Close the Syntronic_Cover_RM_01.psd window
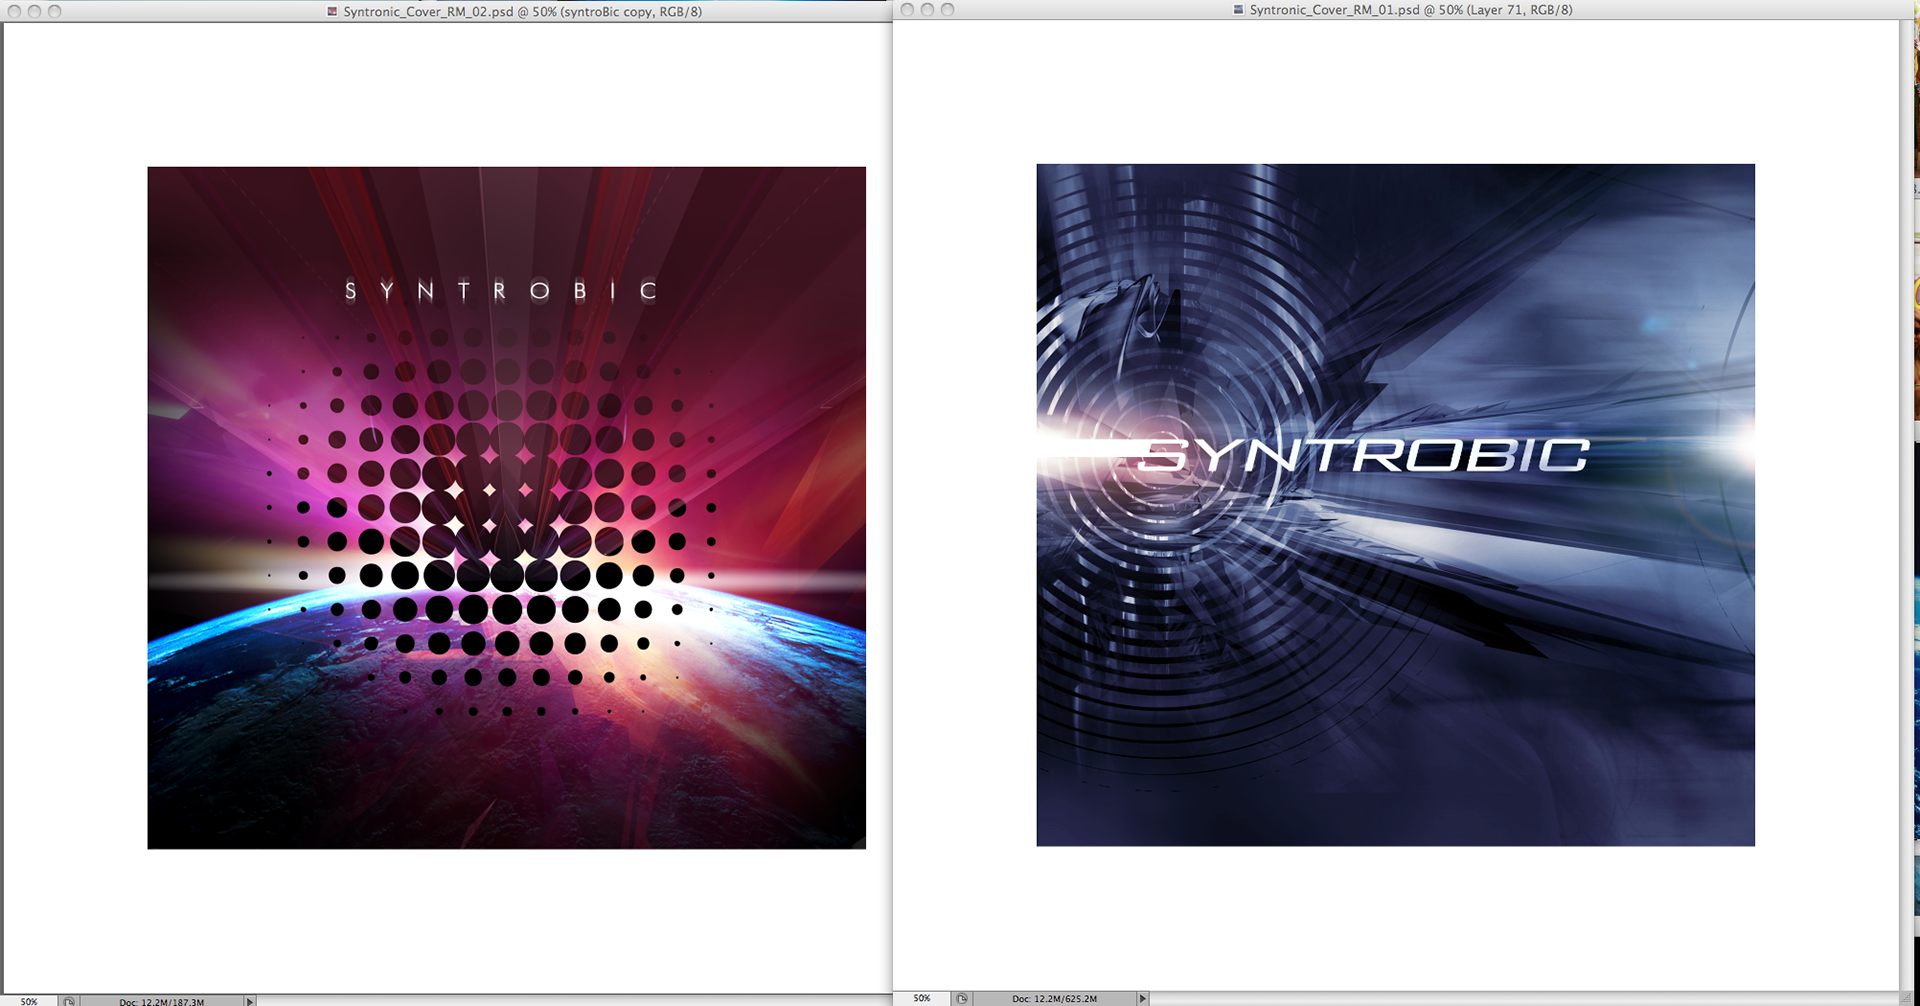This screenshot has width=1920, height=1006. 907,9
